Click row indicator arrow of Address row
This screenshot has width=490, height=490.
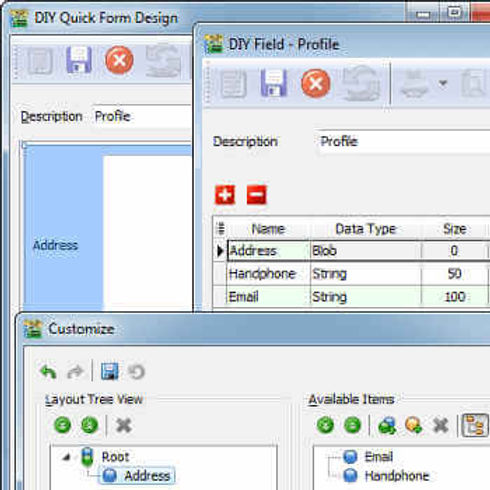pos(220,251)
